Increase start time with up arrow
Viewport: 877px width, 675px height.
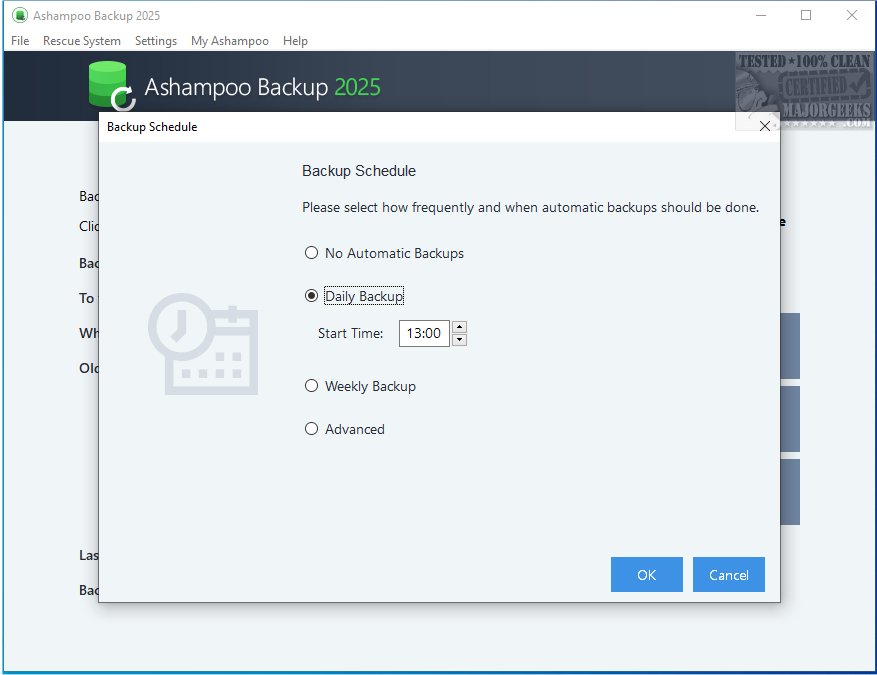[459, 327]
